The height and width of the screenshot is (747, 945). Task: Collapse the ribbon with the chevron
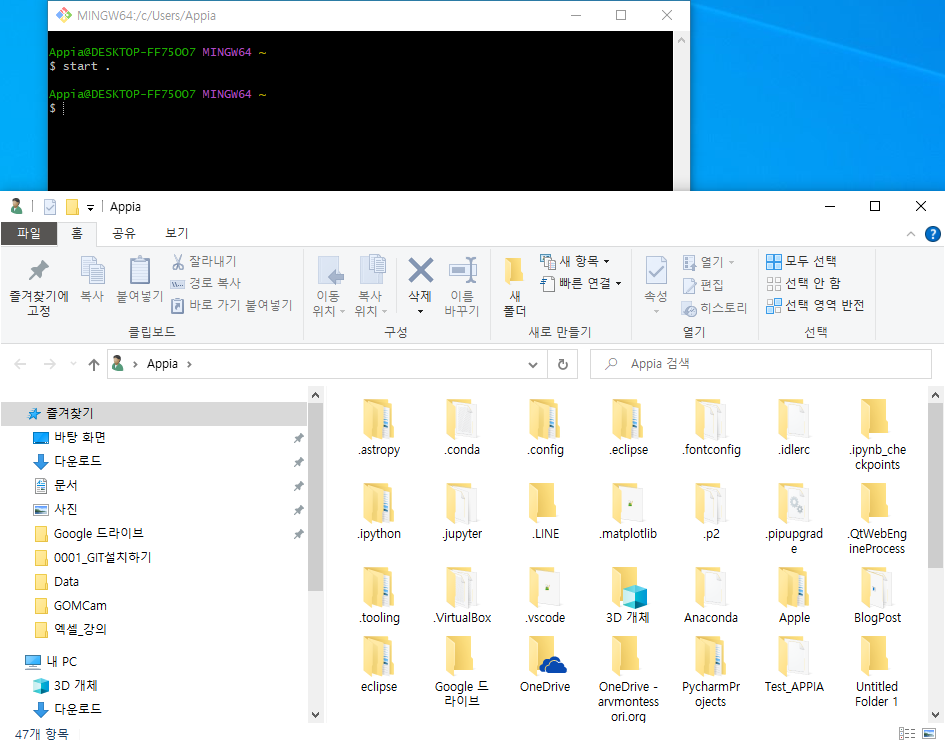[x=911, y=234]
